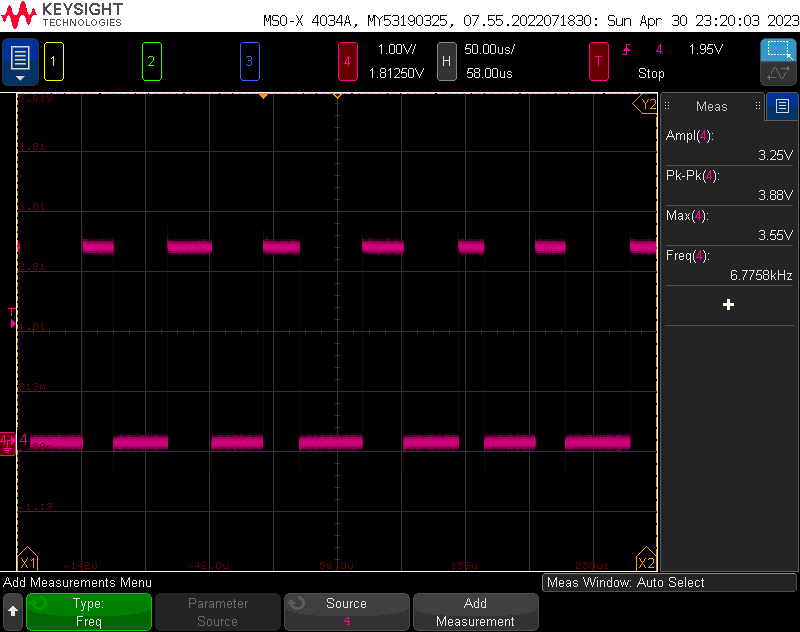800x632 pixels.
Task: Open the Source 4 selector softkey
Action: tap(346, 612)
